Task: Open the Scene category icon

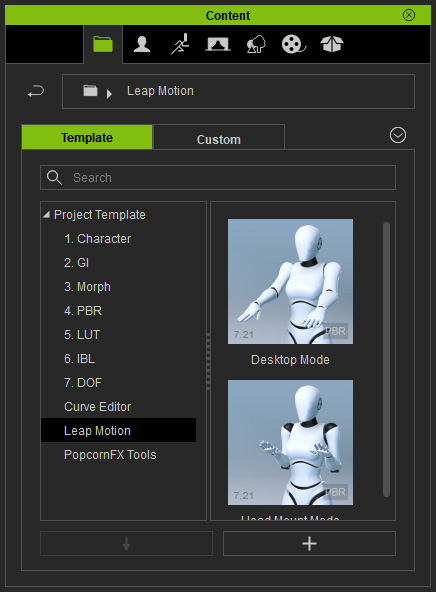Action: point(218,44)
